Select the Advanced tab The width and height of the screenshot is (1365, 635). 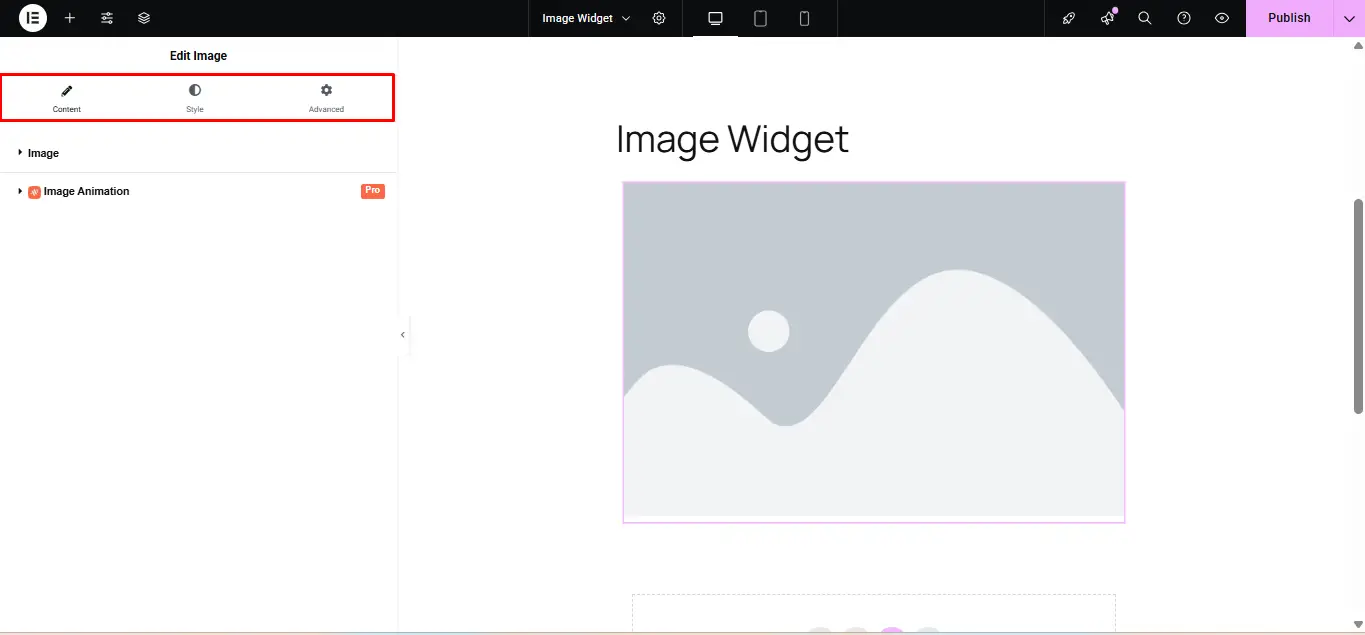click(326, 98)
